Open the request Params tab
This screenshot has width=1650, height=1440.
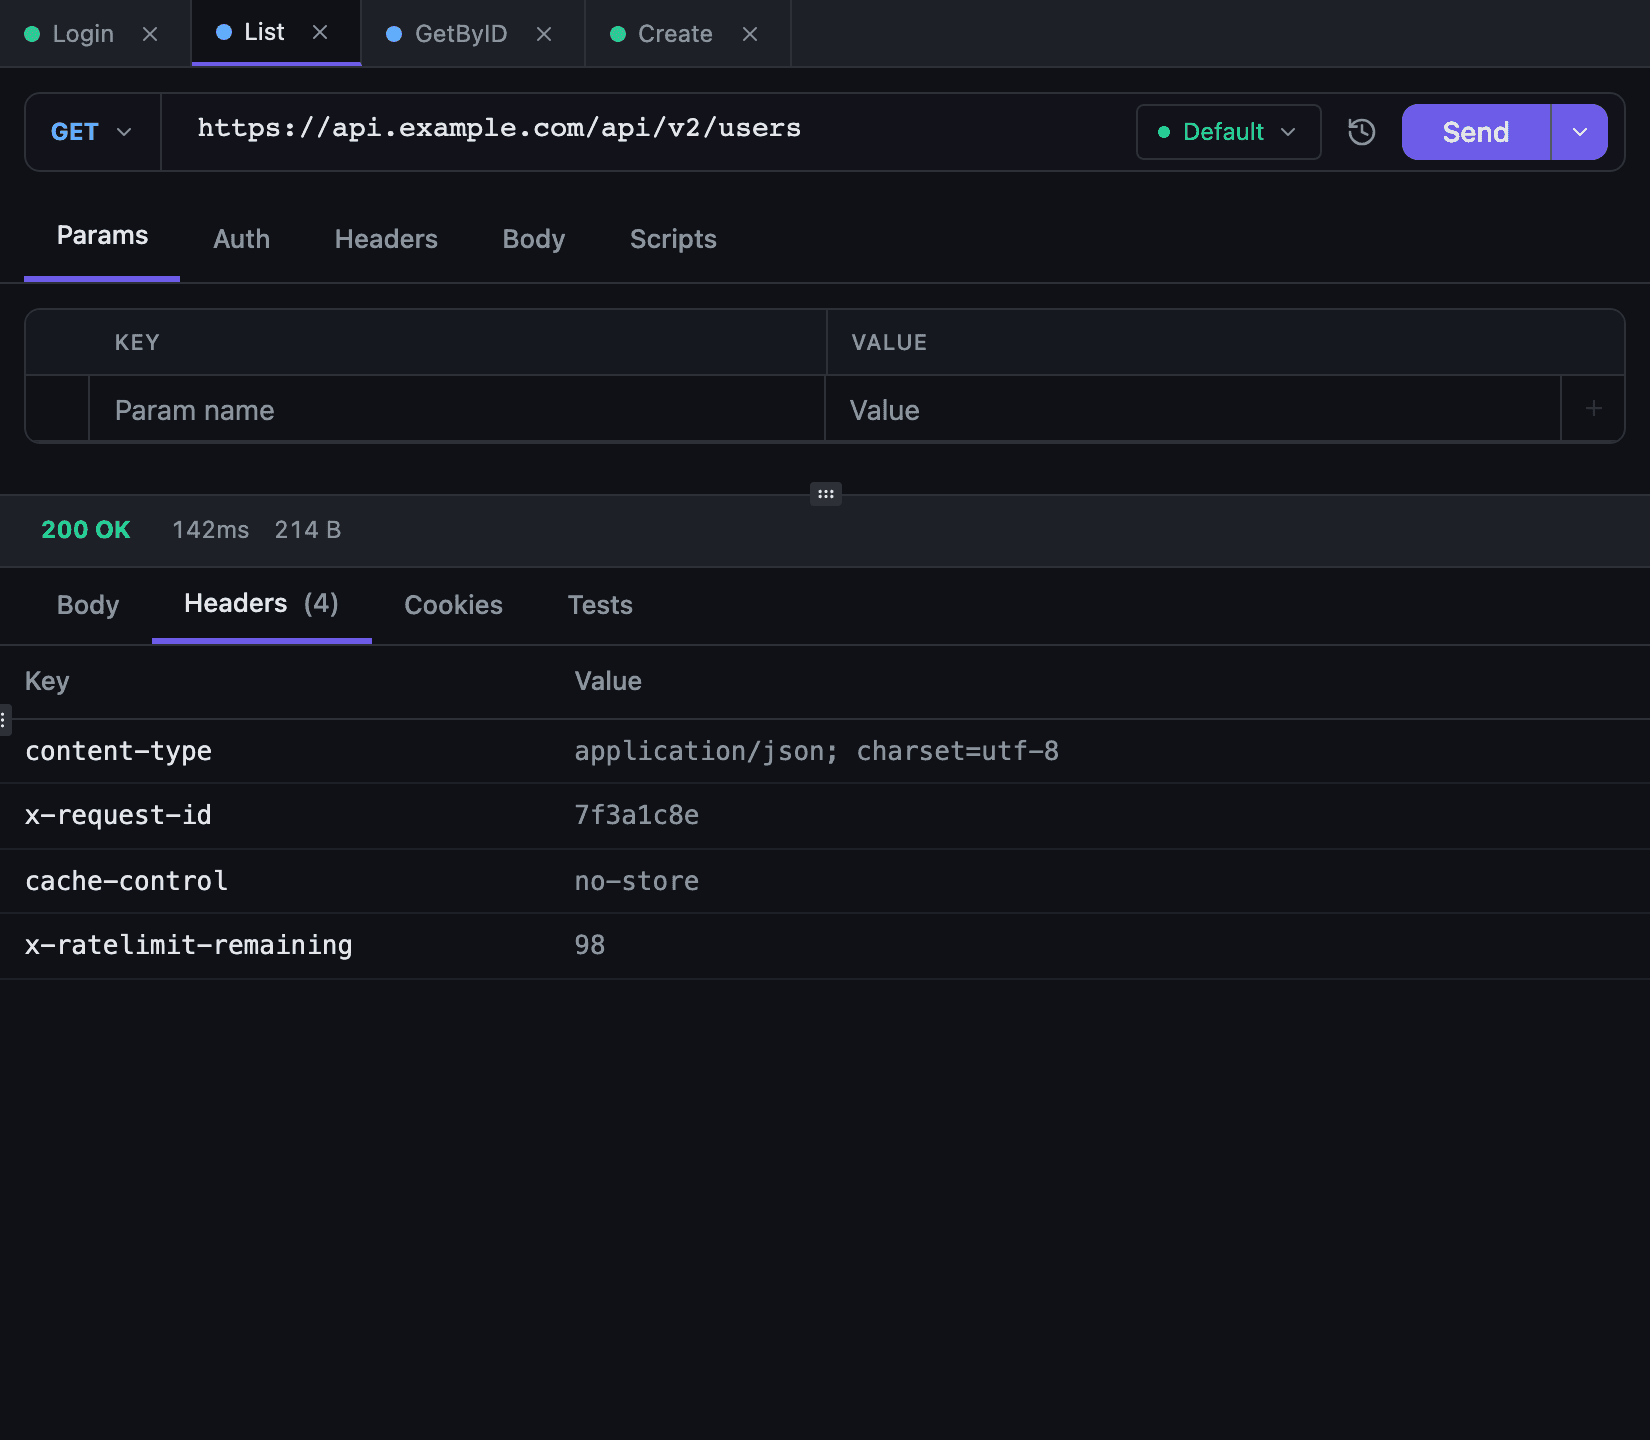[x=102, y=236]
